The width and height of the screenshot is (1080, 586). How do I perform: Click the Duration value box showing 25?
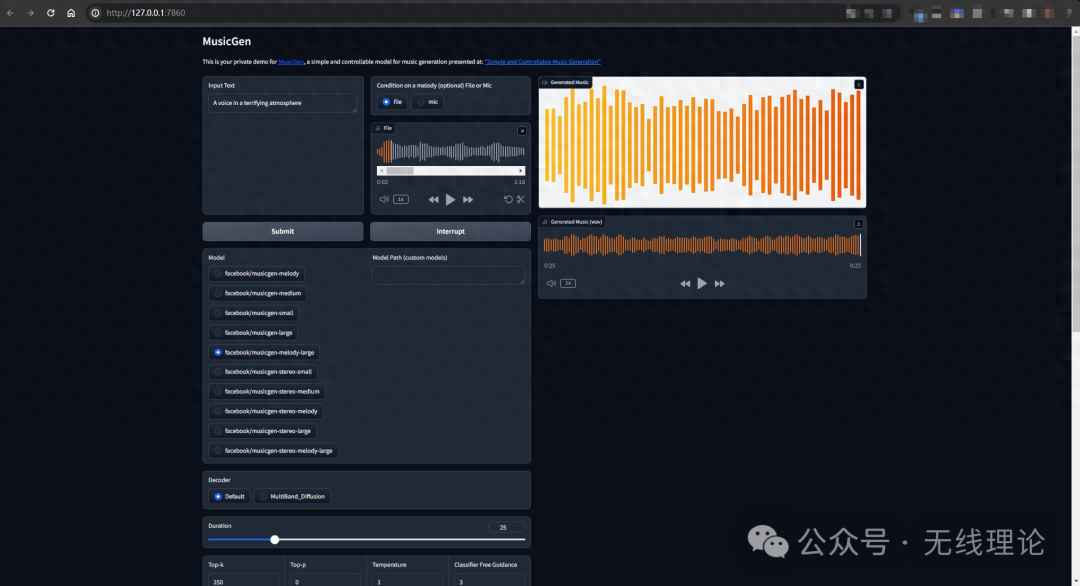tap(506, 527)
